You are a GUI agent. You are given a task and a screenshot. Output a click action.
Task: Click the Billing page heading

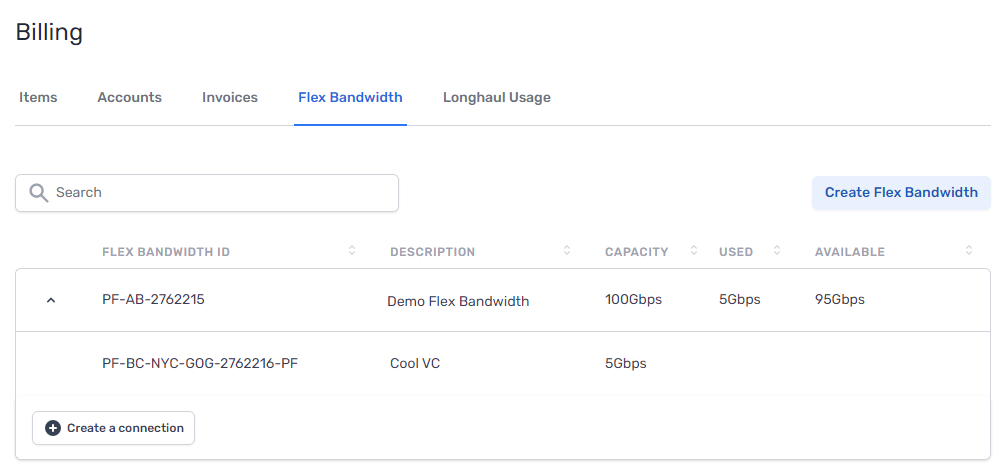point(49,32)
